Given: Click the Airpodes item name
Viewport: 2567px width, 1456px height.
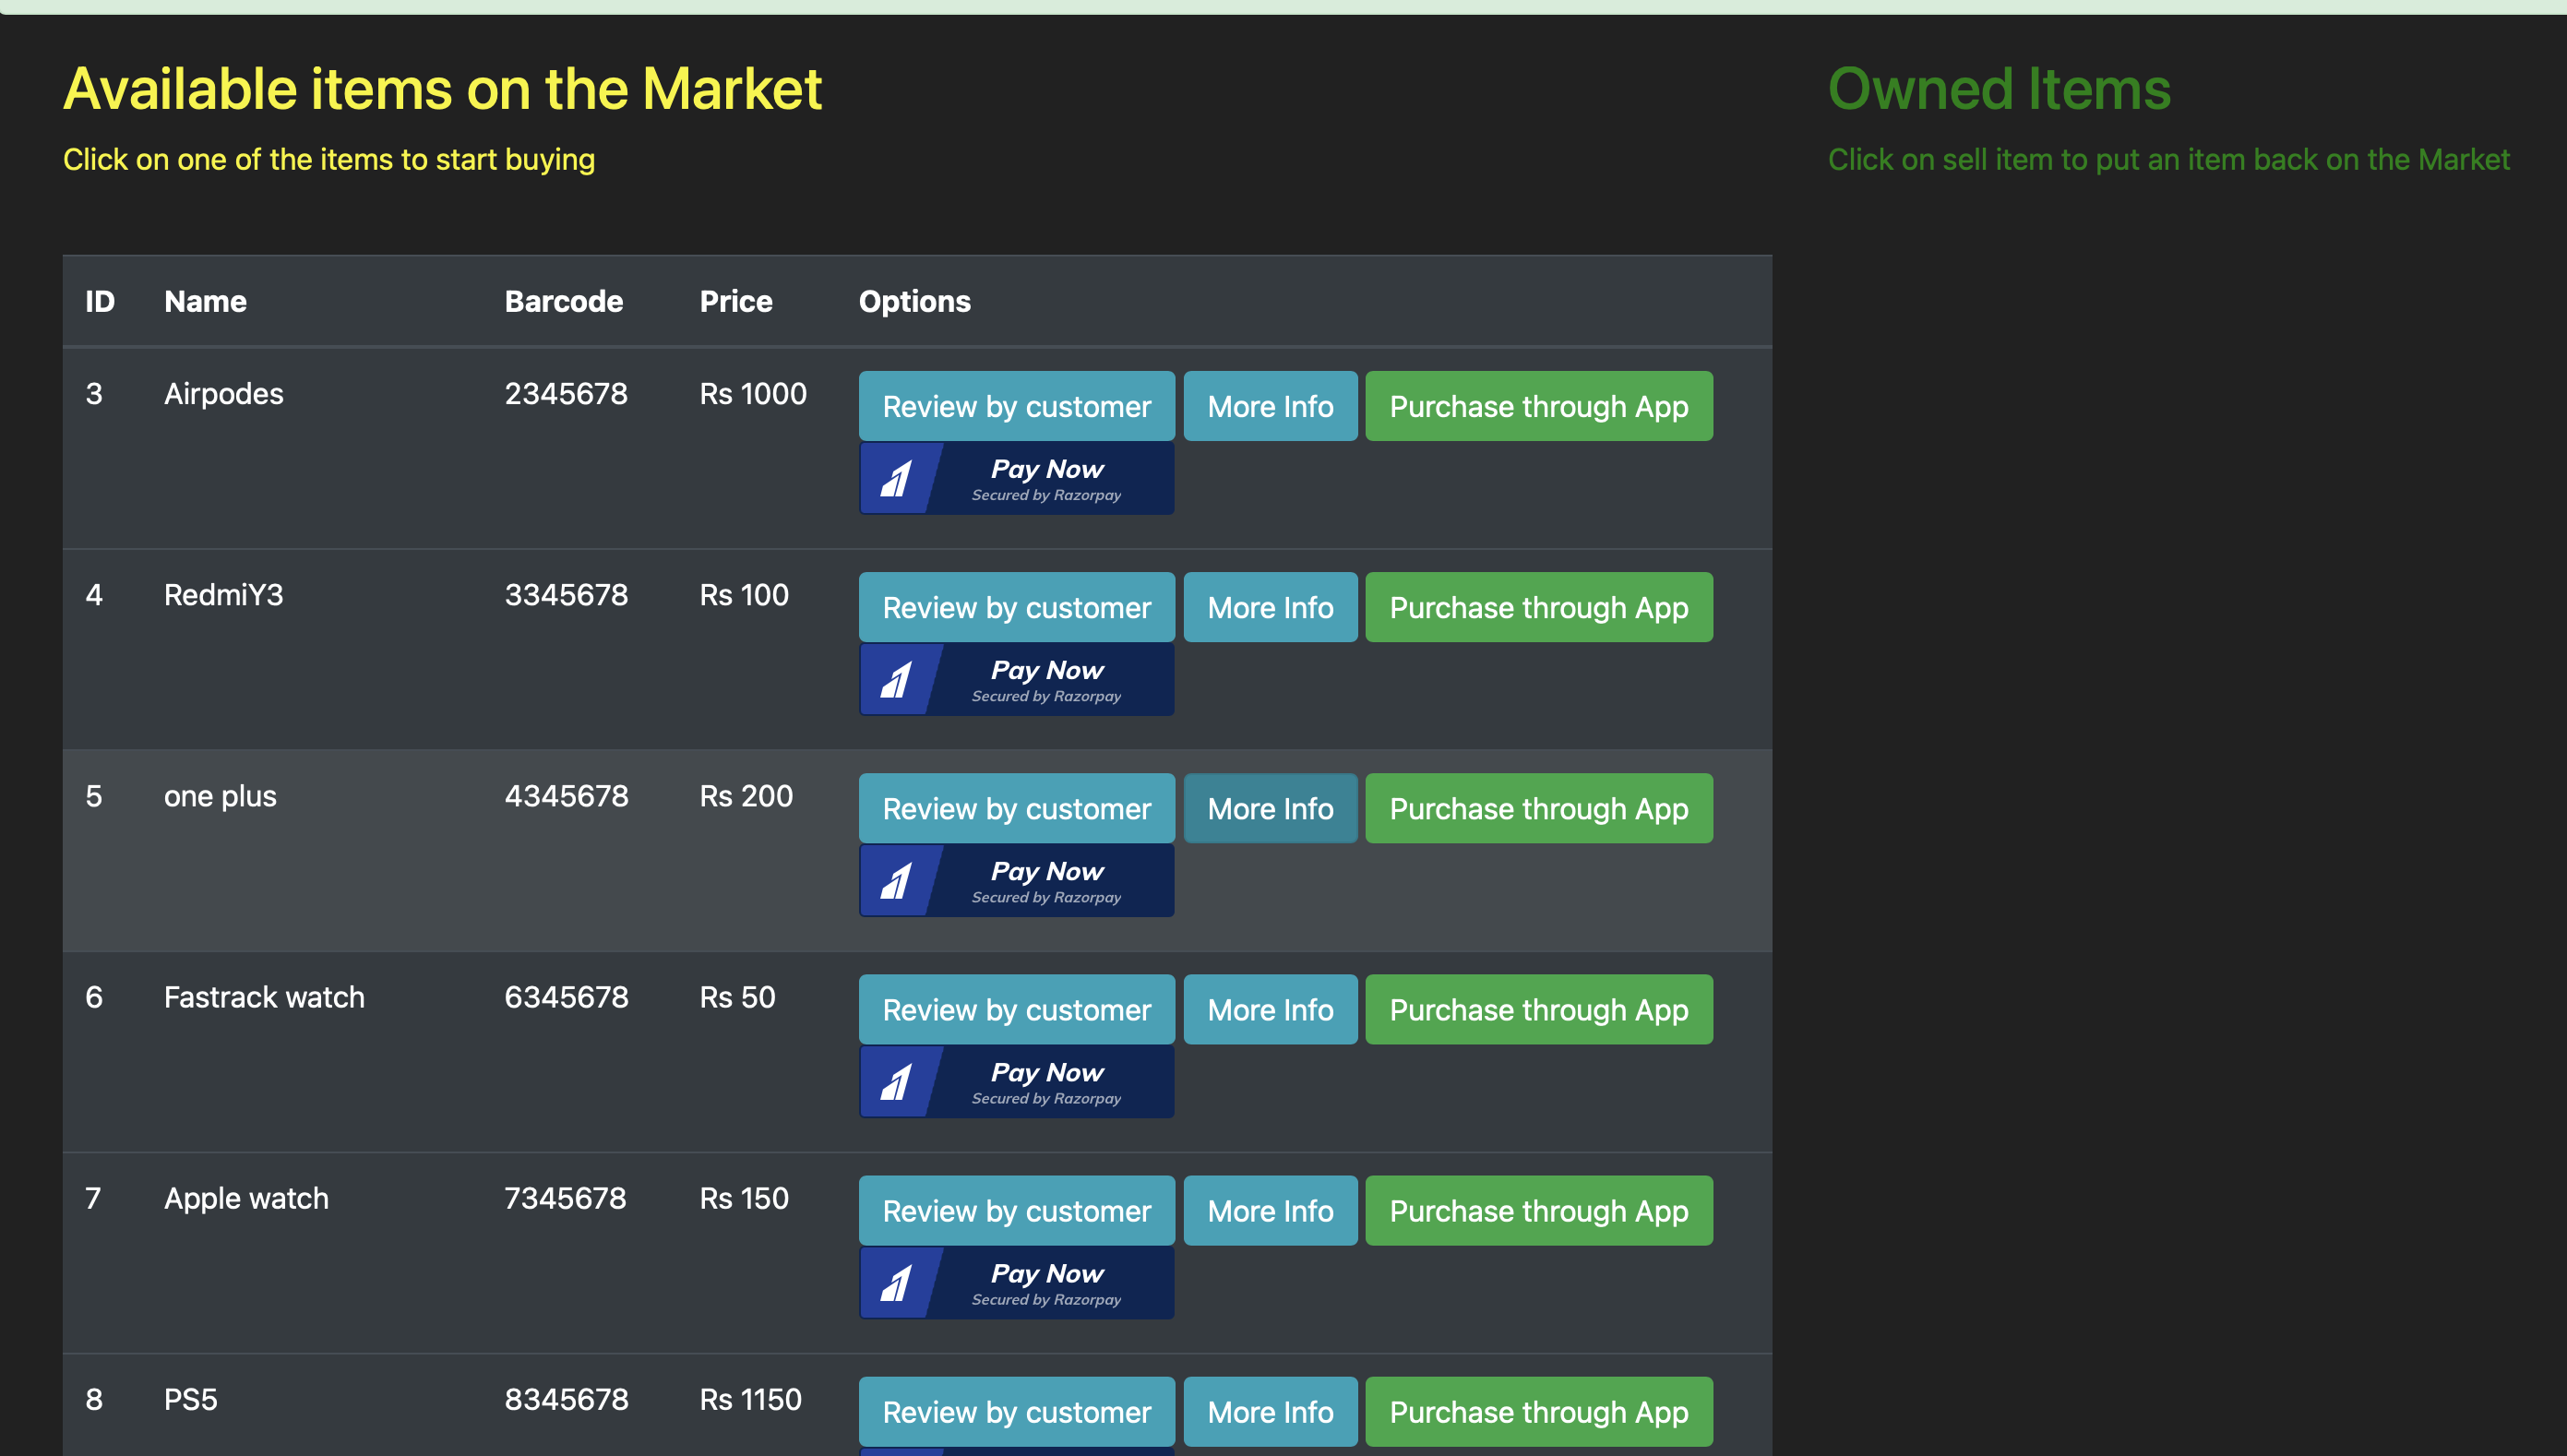Looking at the screenshot, I should tap(223, 394).
